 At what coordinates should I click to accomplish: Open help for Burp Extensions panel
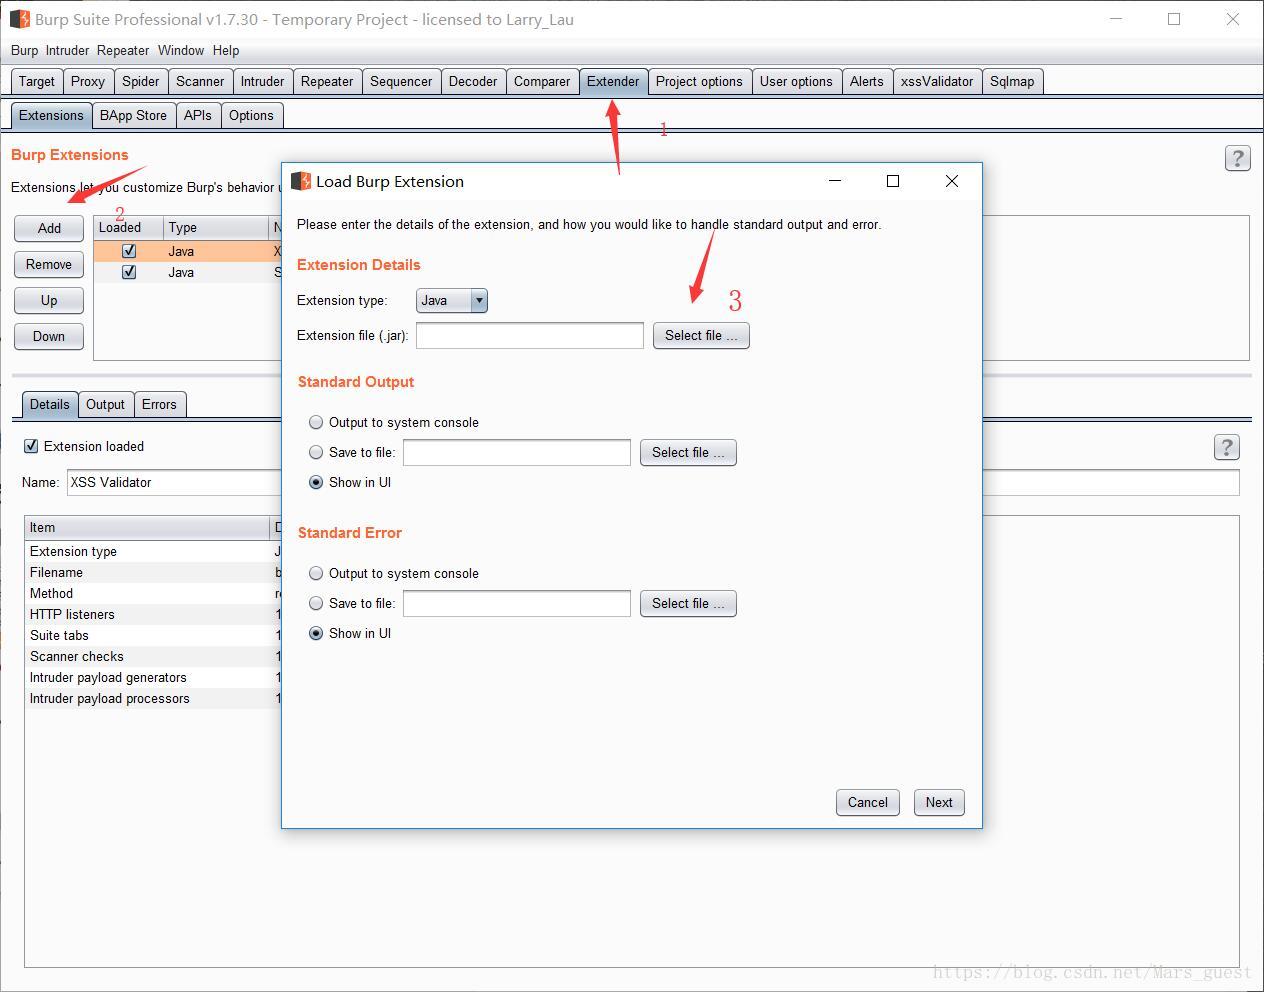pos(1237,158)
